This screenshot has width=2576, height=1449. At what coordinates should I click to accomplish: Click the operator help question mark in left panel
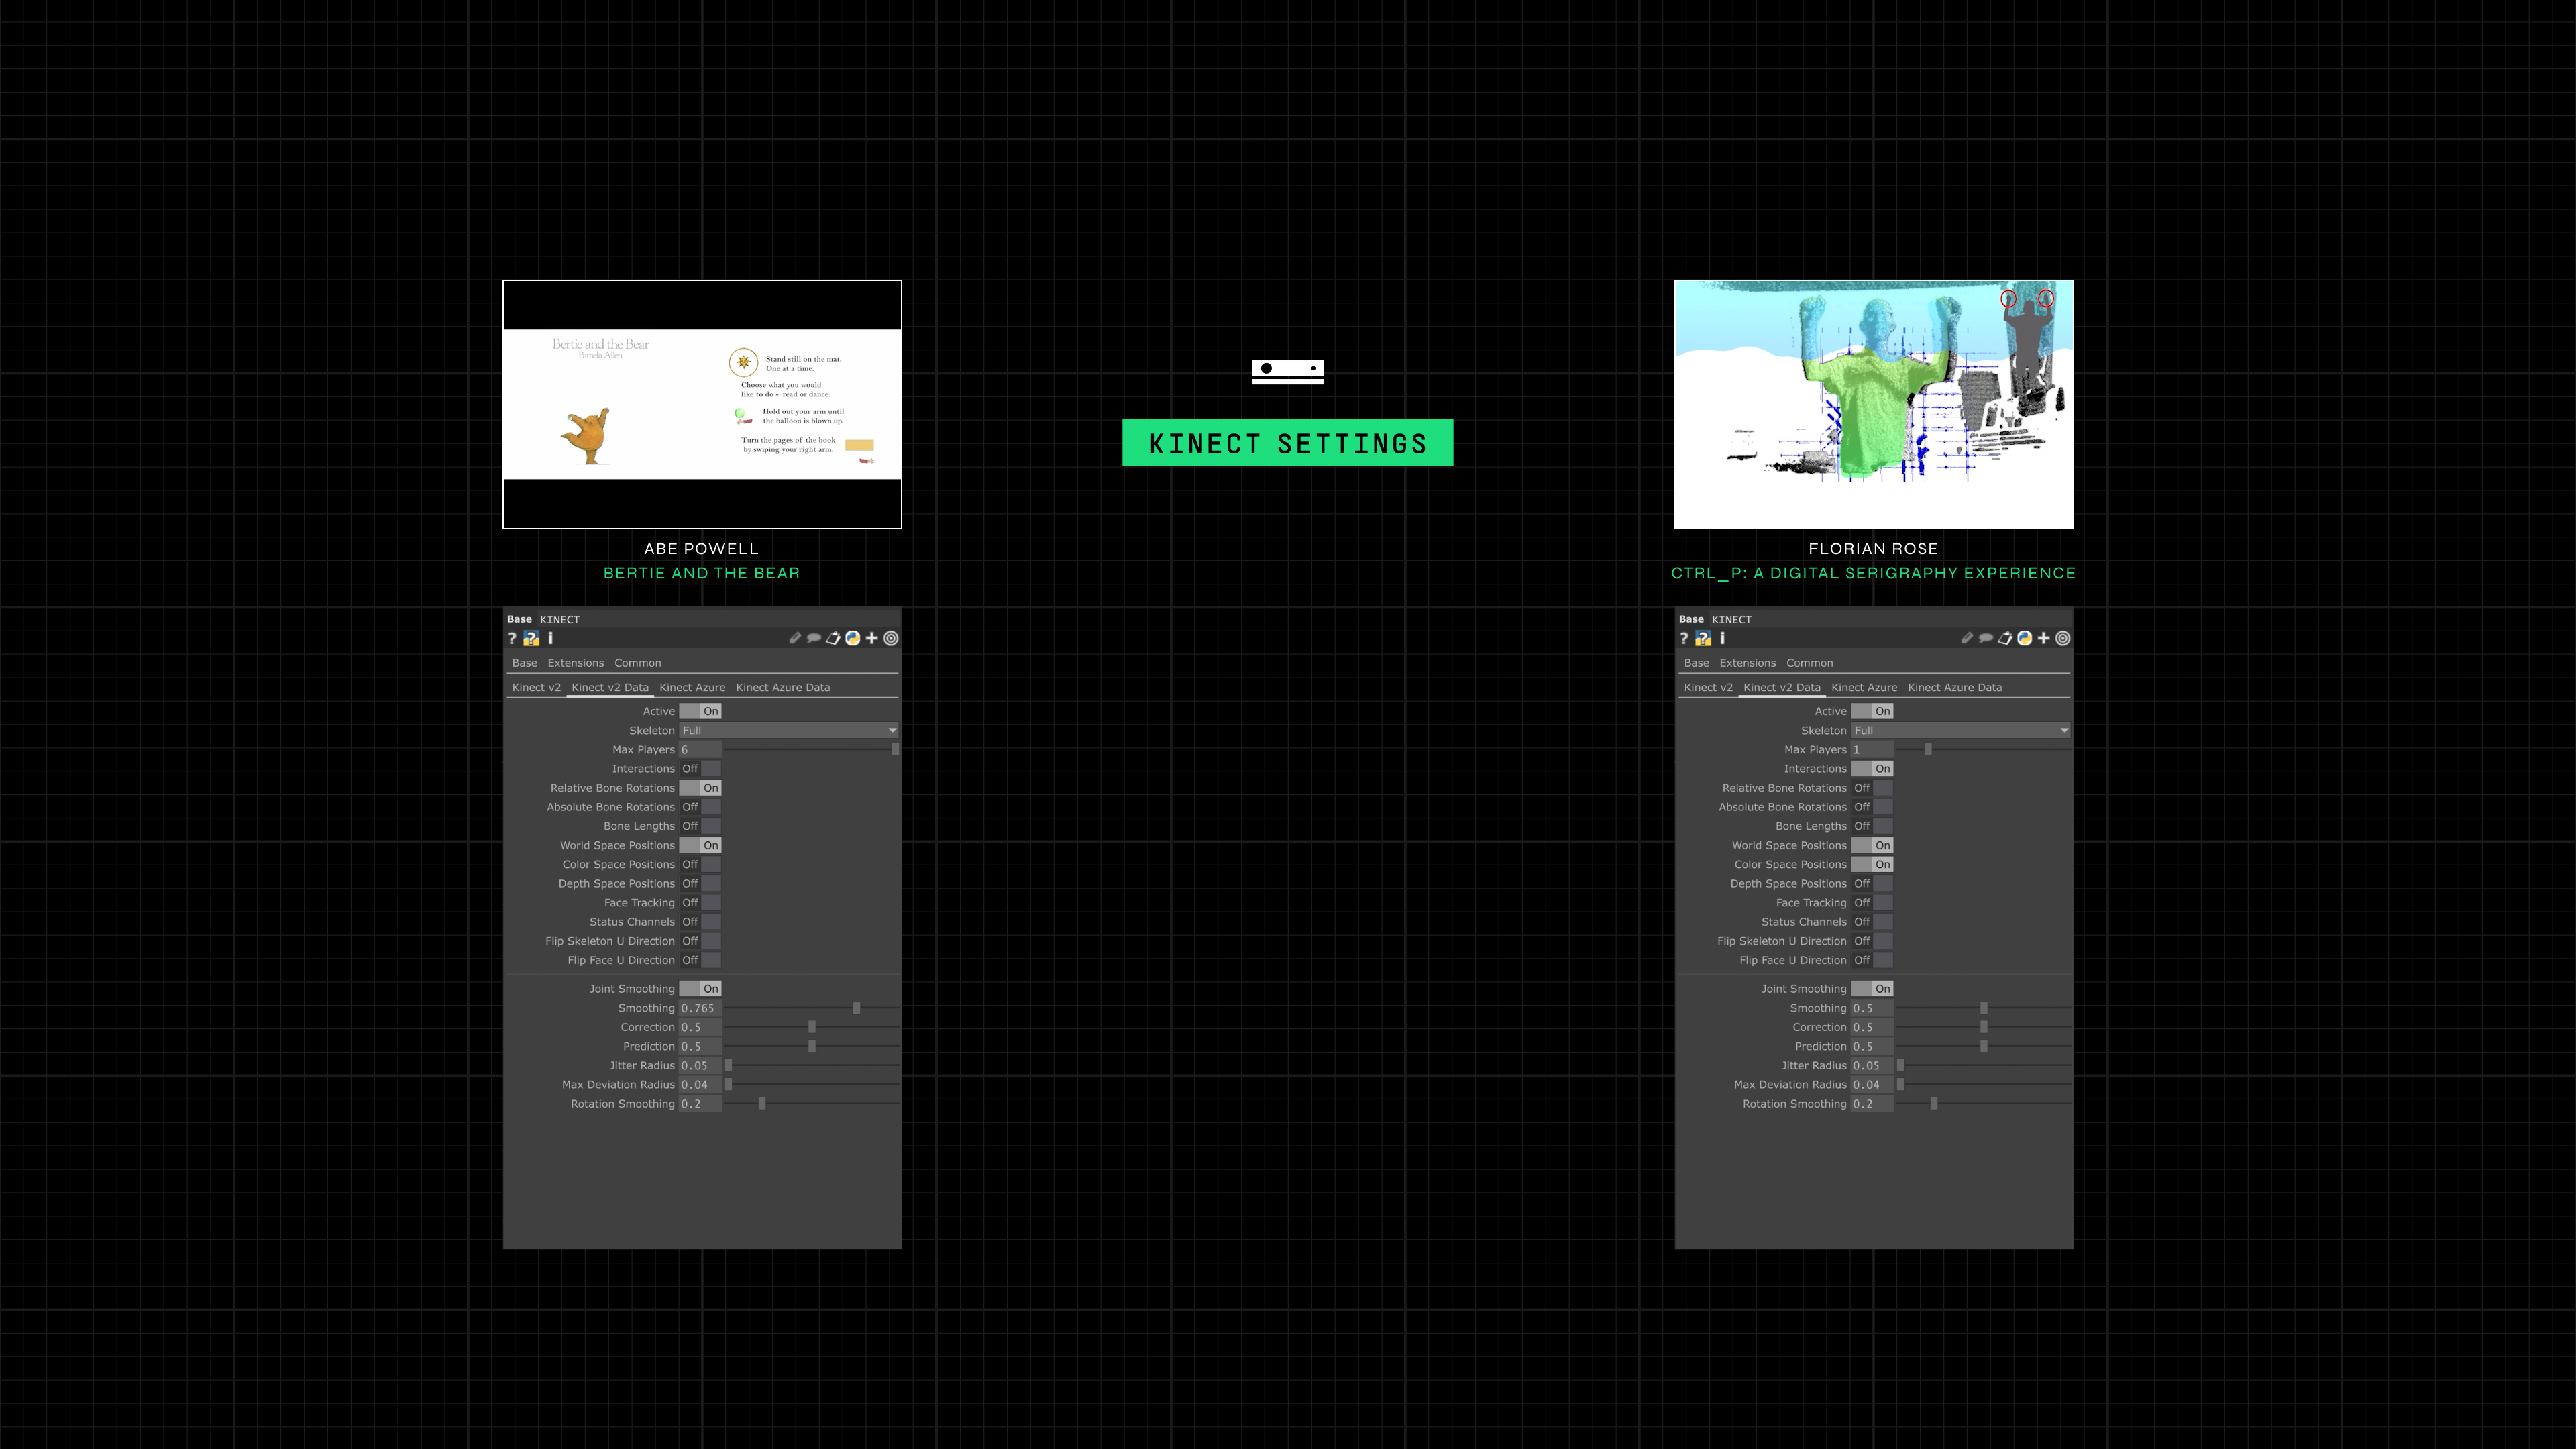pos(512,638)
